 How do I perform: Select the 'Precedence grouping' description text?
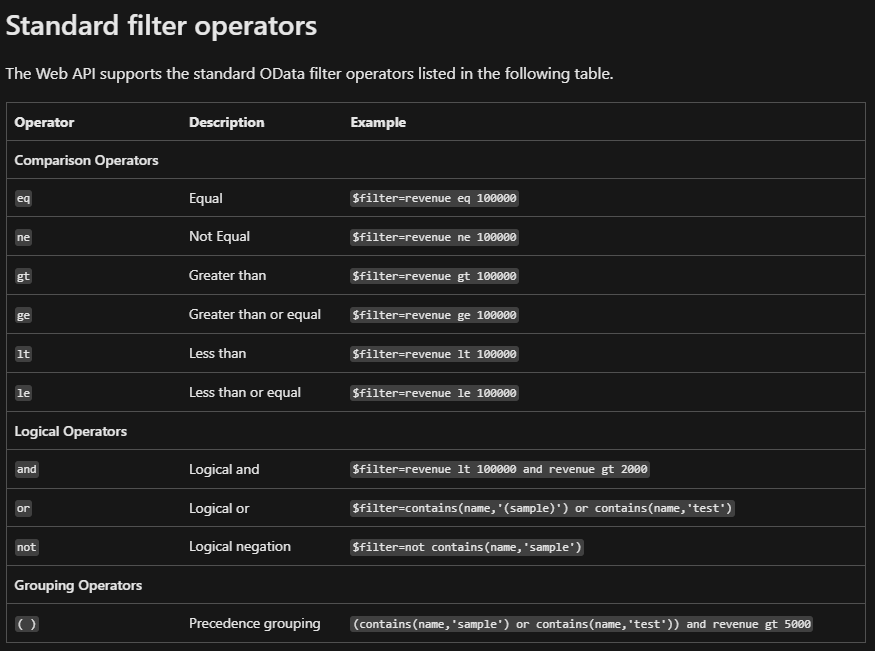click(254, 623)
